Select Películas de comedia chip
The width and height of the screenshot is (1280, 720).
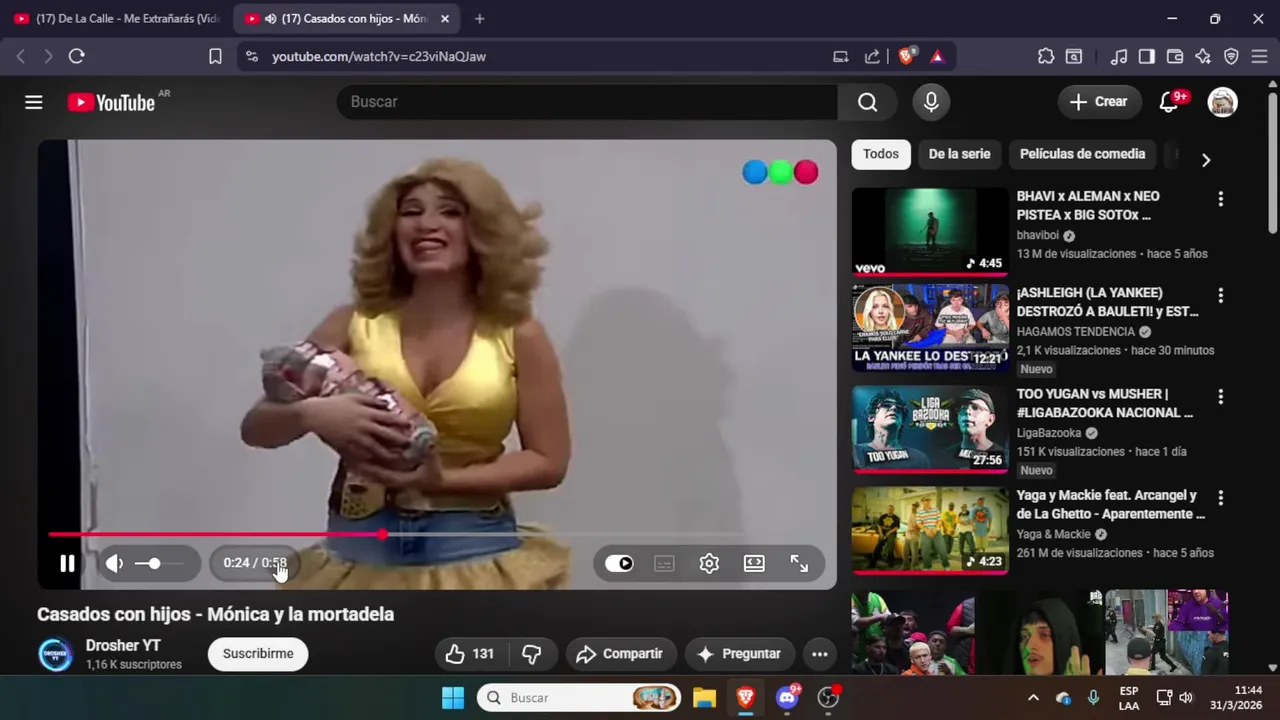coord(1082,154)
